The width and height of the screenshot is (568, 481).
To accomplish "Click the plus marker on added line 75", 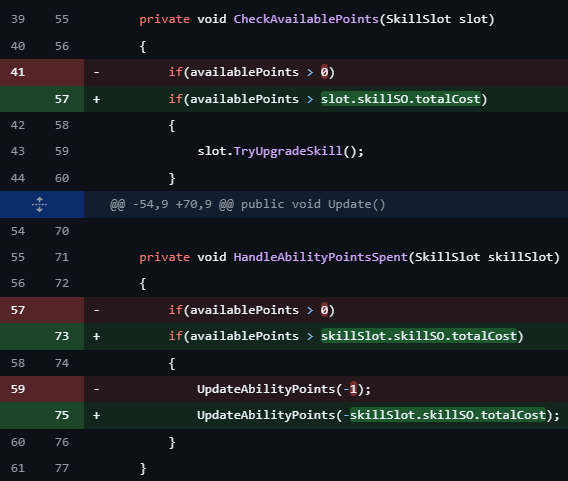I will click(x=96, y=415).
